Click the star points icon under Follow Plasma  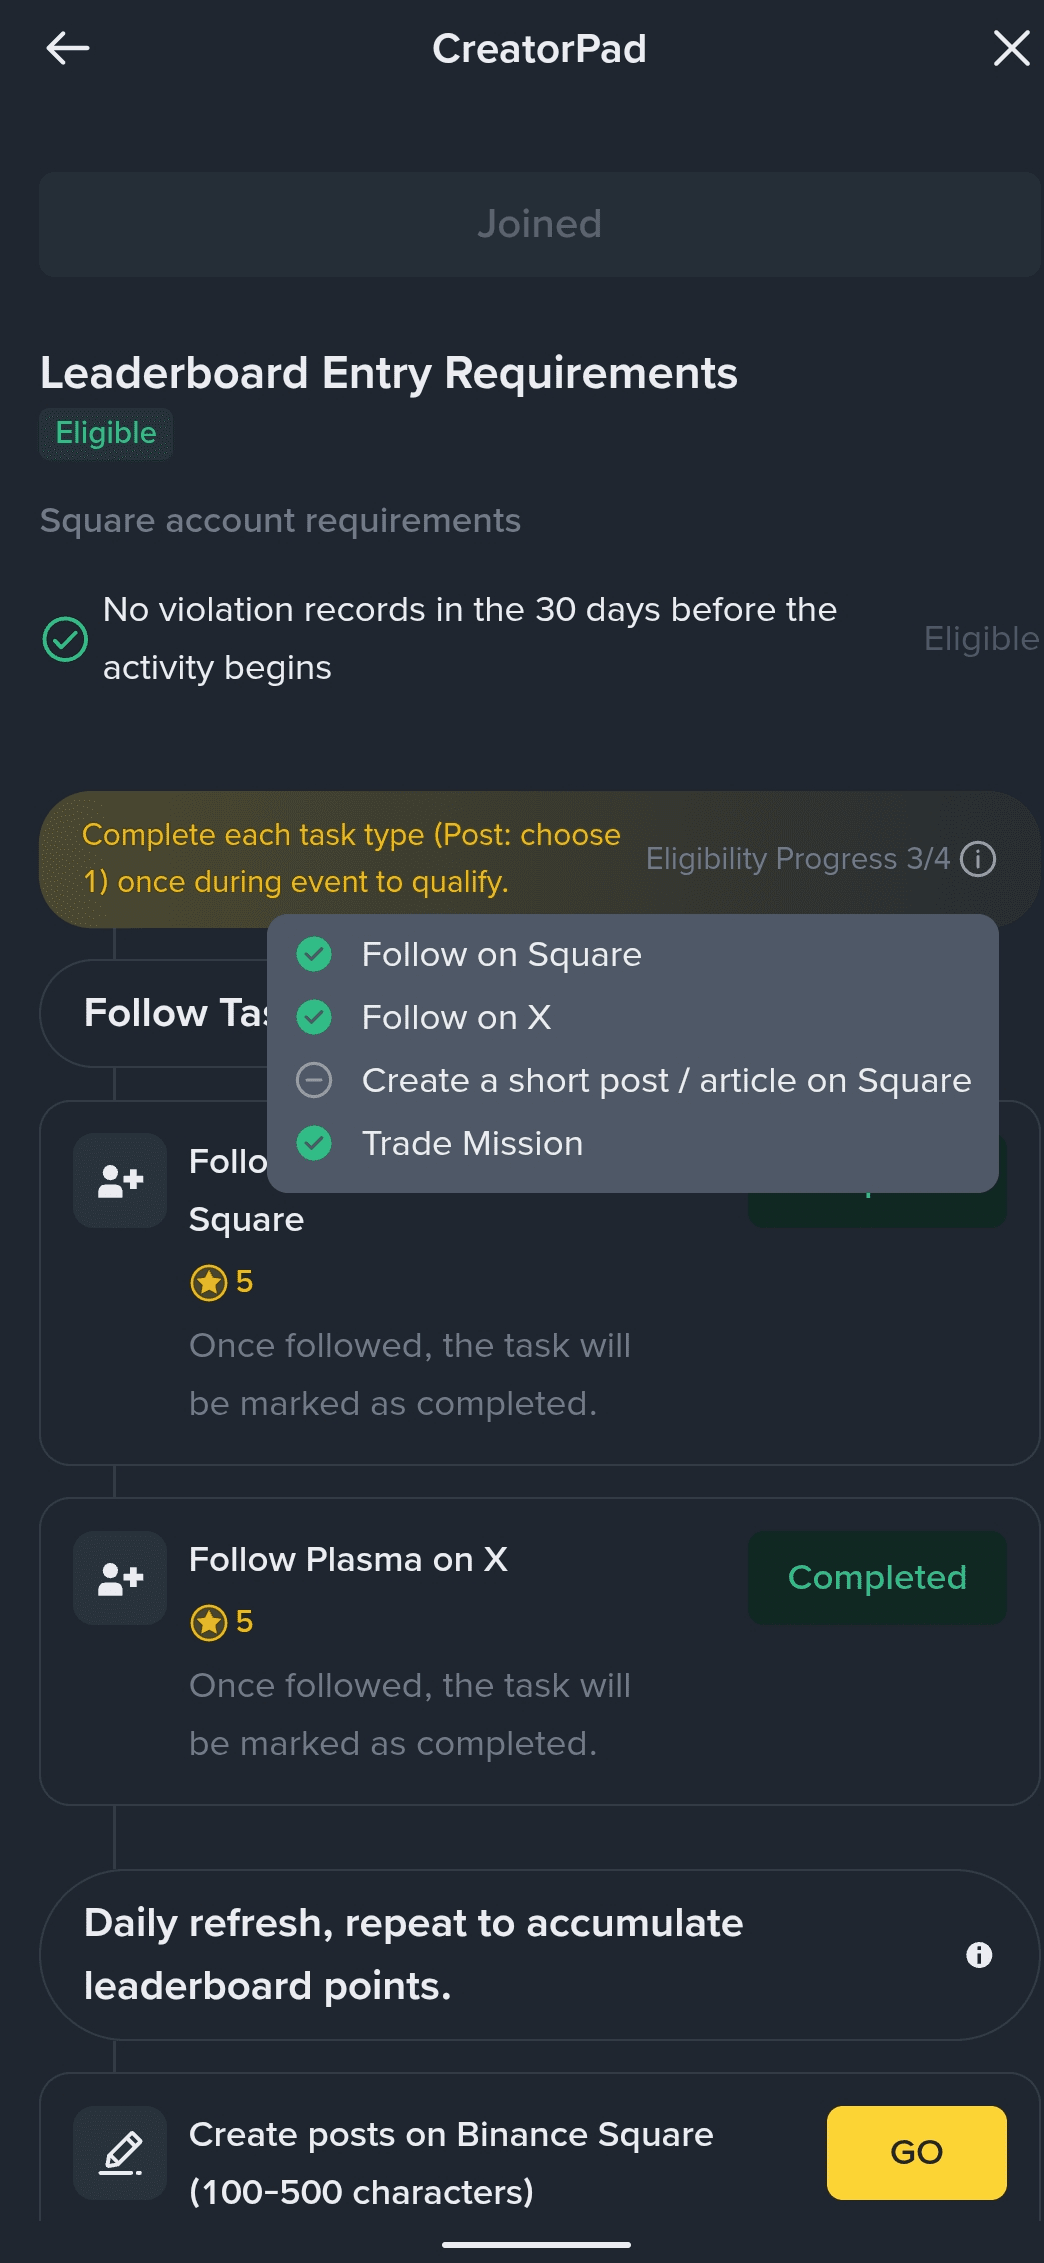(x=209, y=1622)
